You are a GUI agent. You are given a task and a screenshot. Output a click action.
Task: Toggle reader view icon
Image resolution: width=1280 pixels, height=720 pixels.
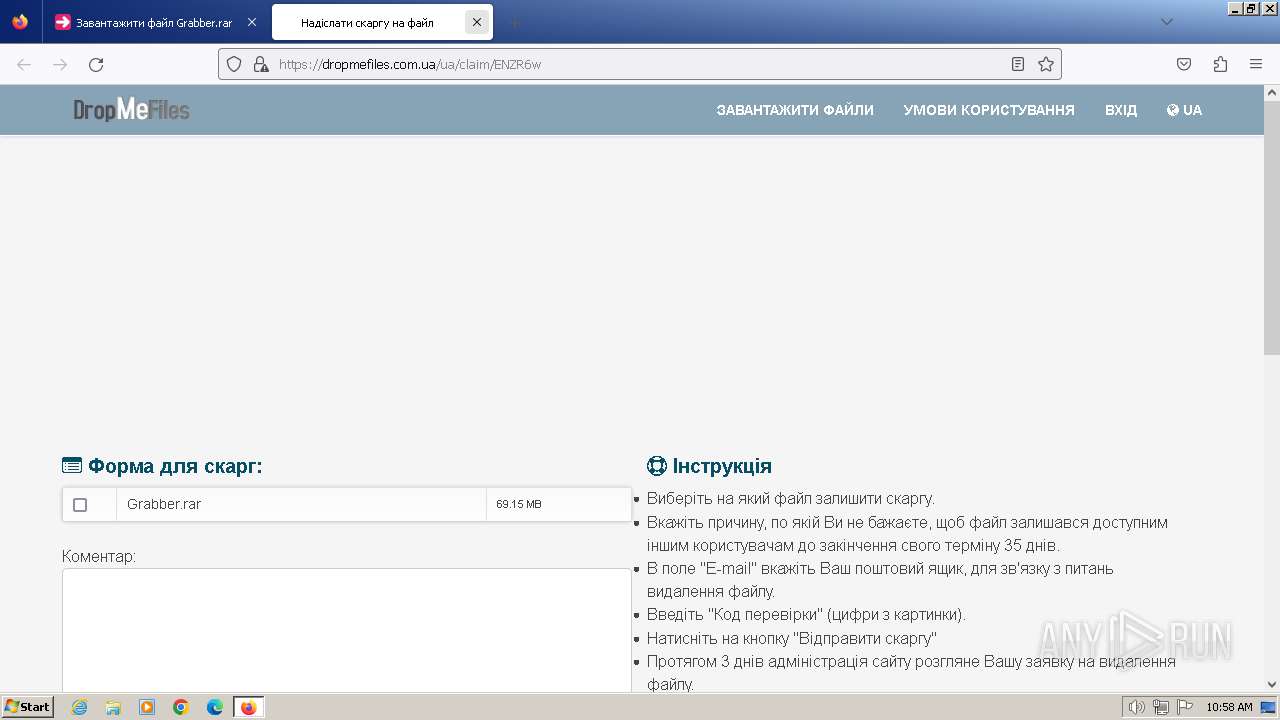tap(1018, 64)
